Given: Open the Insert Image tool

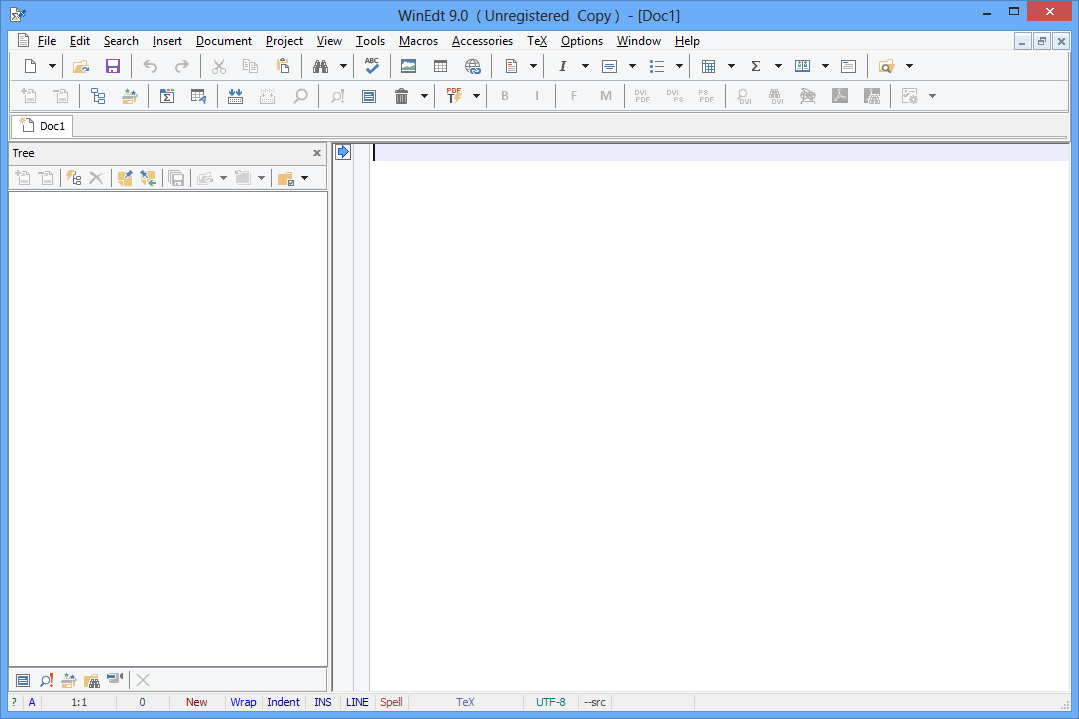Looking at the screenshot, I should click(x=408, y=66).
